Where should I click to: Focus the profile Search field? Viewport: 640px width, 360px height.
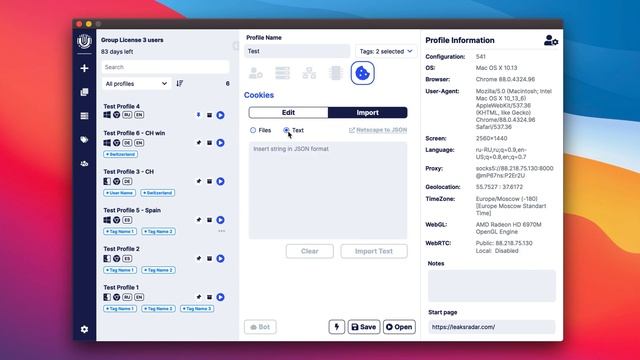[x=165, y=67]
